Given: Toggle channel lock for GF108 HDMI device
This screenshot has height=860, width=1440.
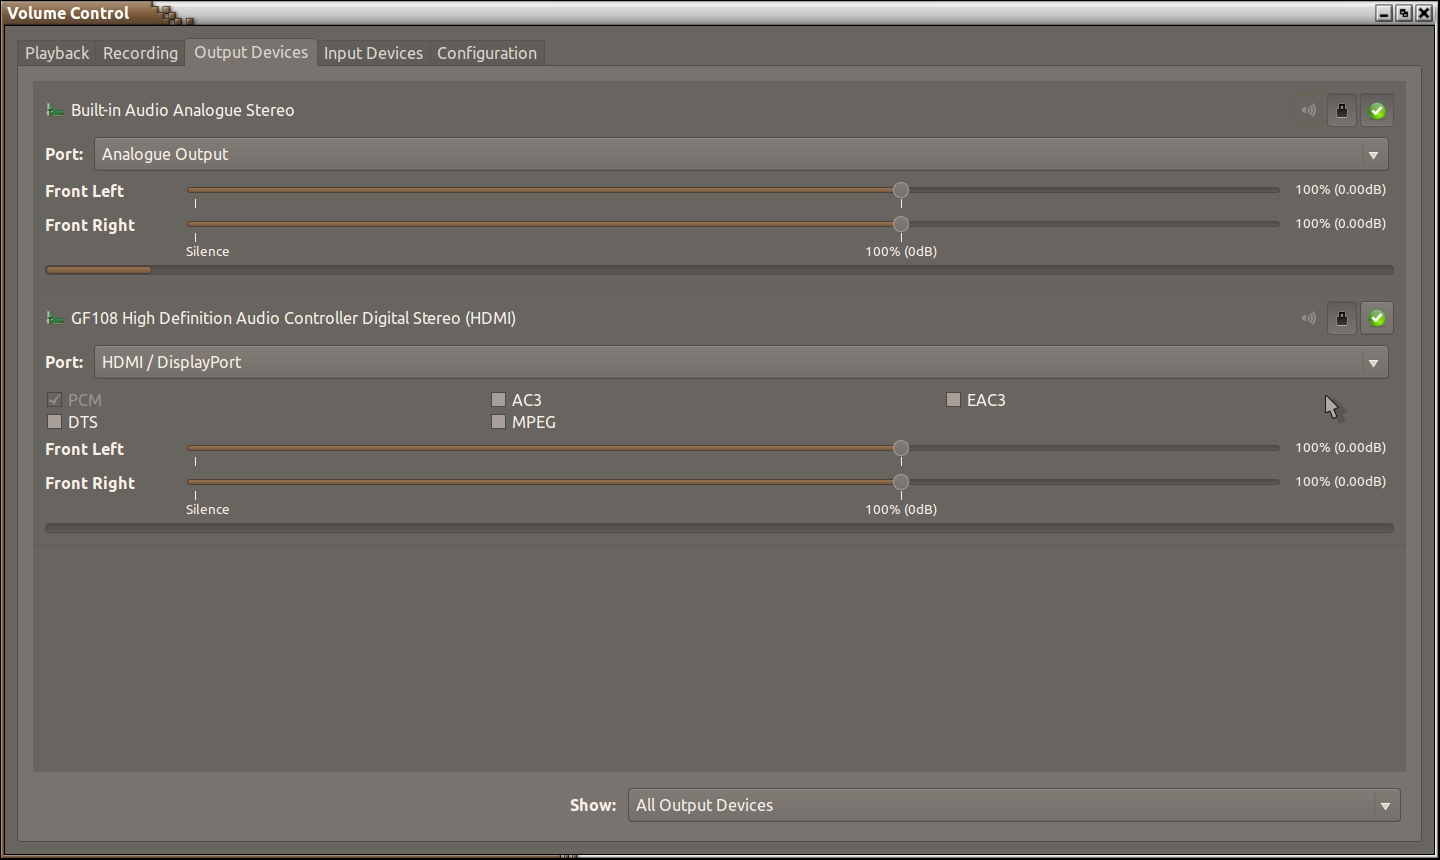Looking at the screenshot, I should point(1342,319).
